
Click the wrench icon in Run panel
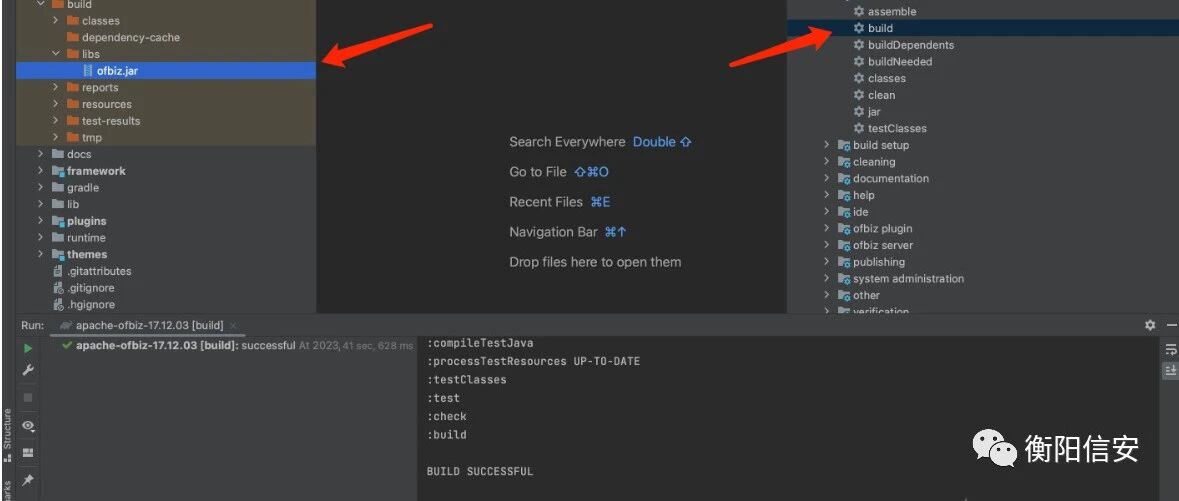coord(28,370)
